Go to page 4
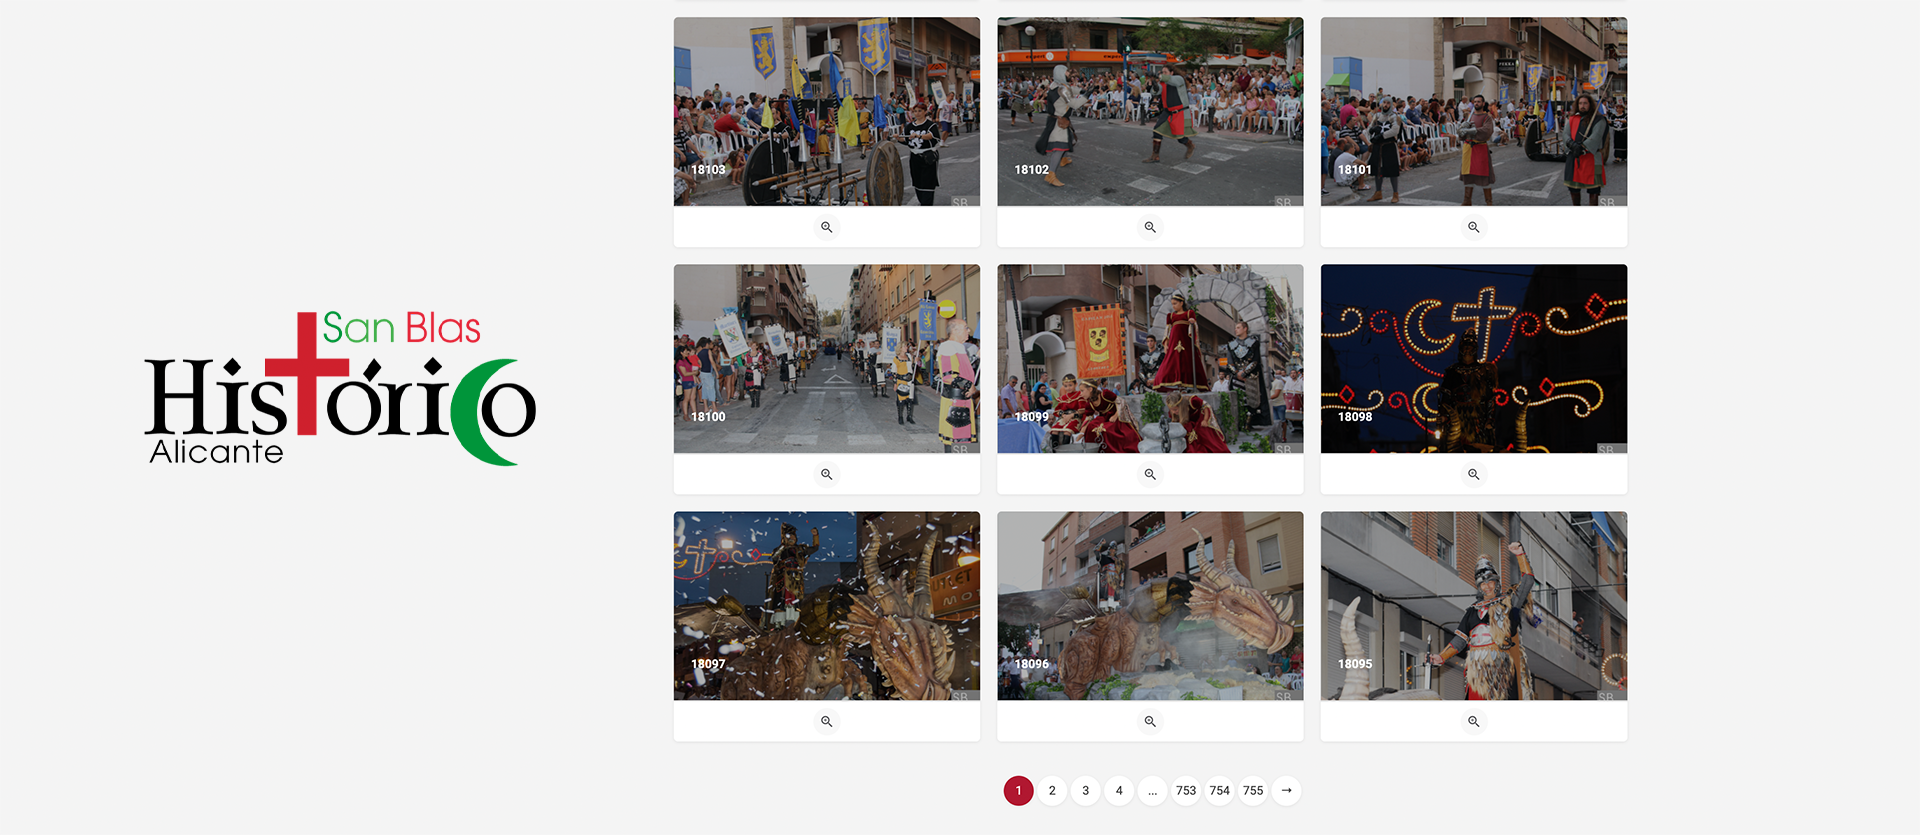This screenshot has width=1920, height=835. (1119, 790)
